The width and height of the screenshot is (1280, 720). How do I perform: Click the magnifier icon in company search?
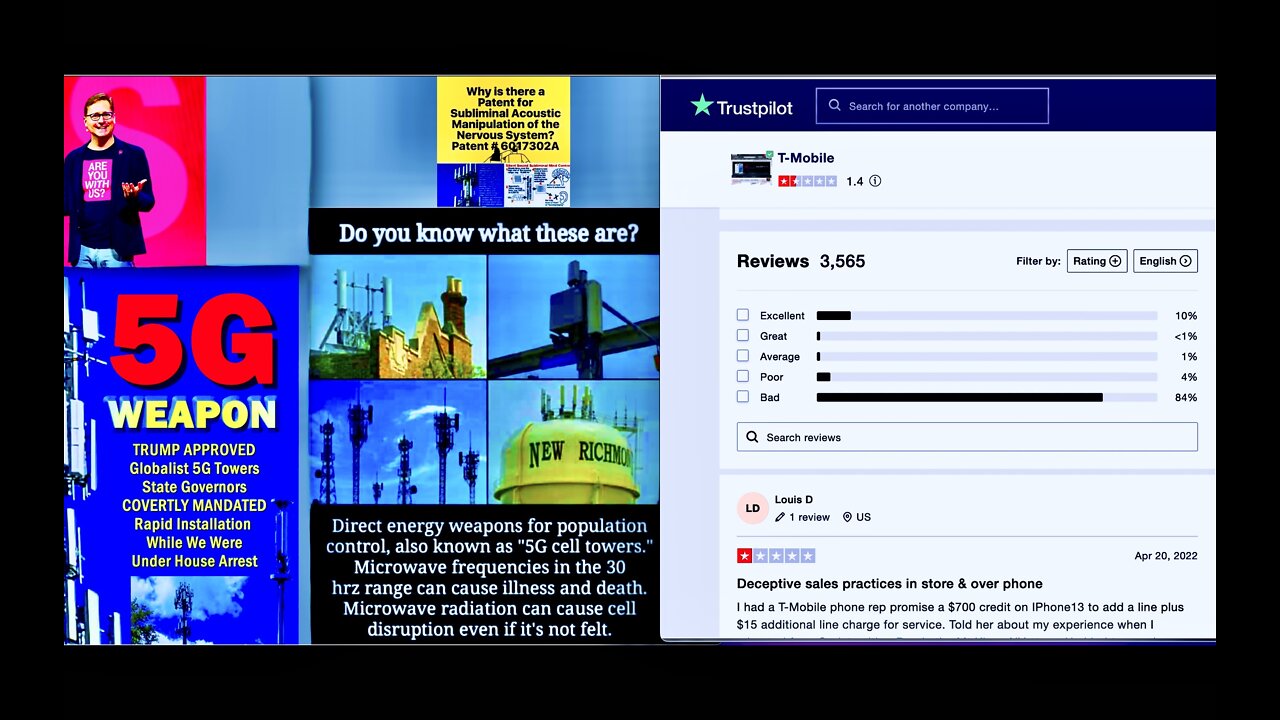pyautogui.click(x=834, y=105)
